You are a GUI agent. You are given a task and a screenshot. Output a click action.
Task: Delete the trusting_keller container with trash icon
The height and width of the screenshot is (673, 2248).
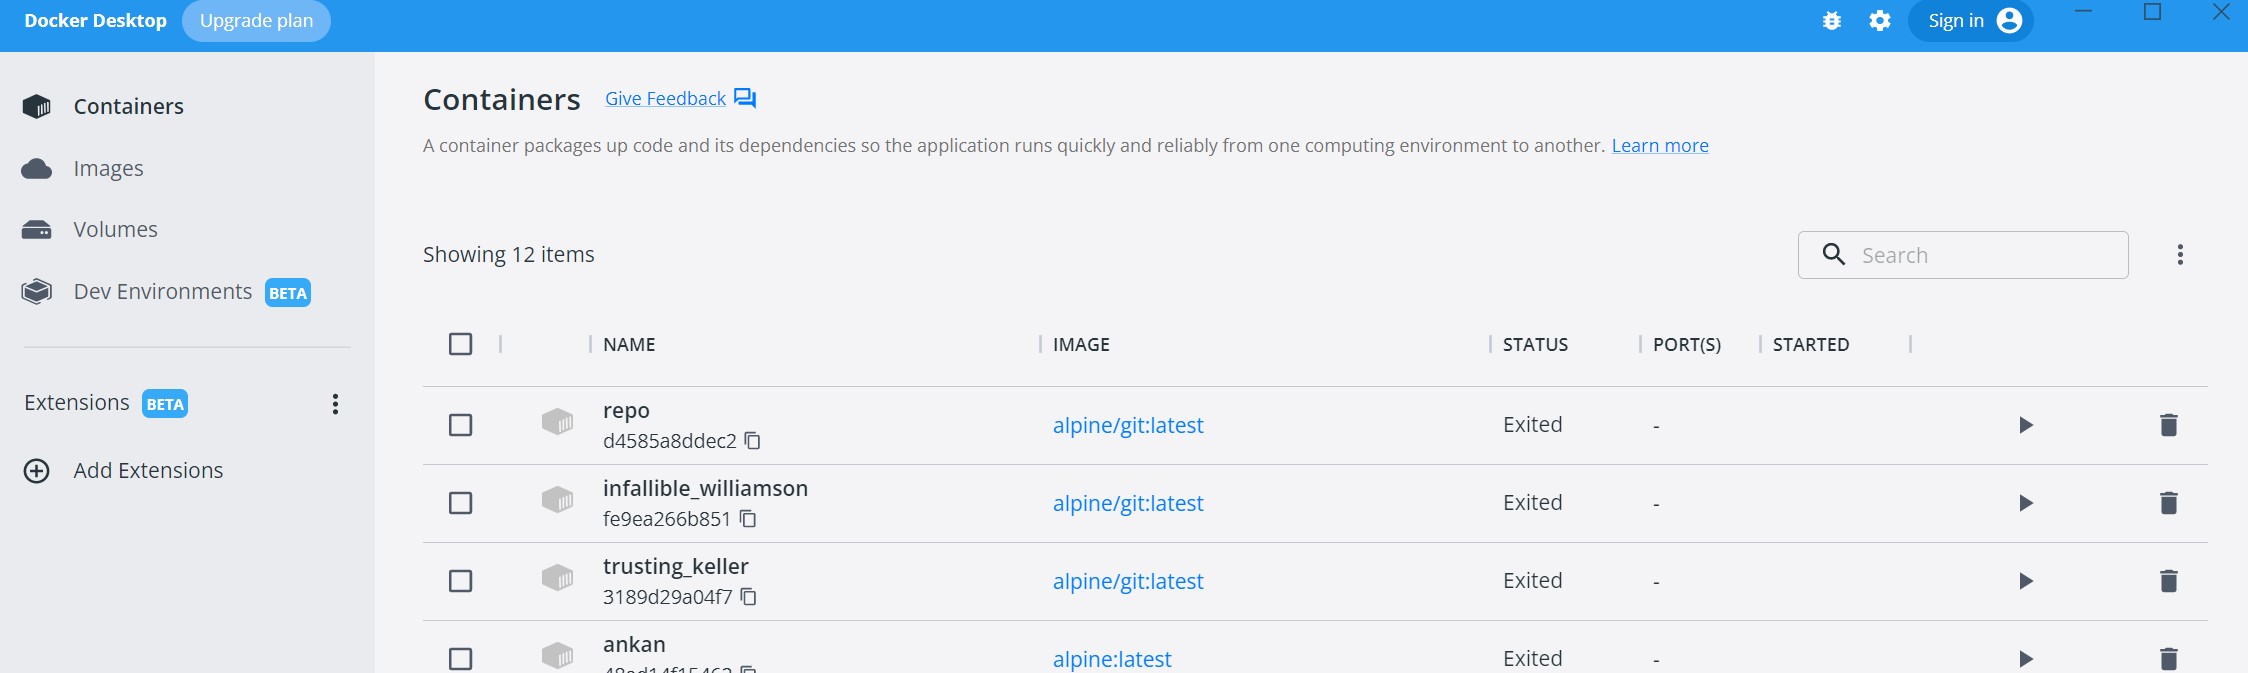[2168, 581]
